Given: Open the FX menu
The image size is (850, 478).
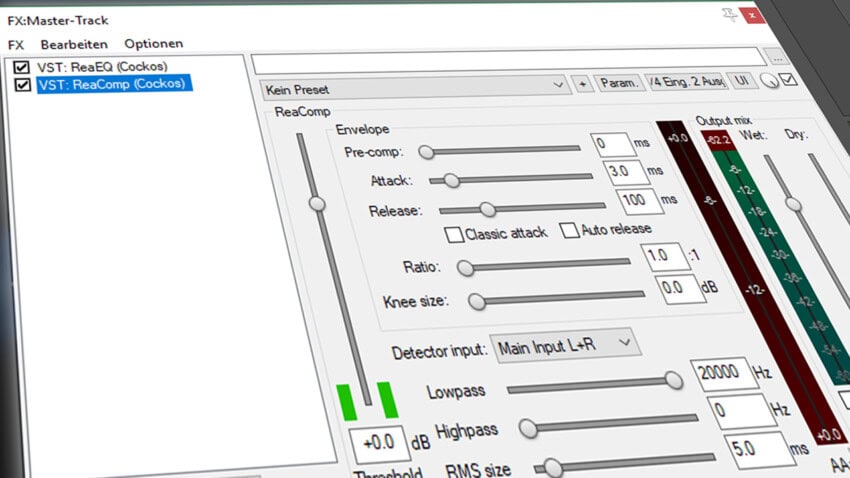Looking at the screenshot, I should tap(16, 44).
